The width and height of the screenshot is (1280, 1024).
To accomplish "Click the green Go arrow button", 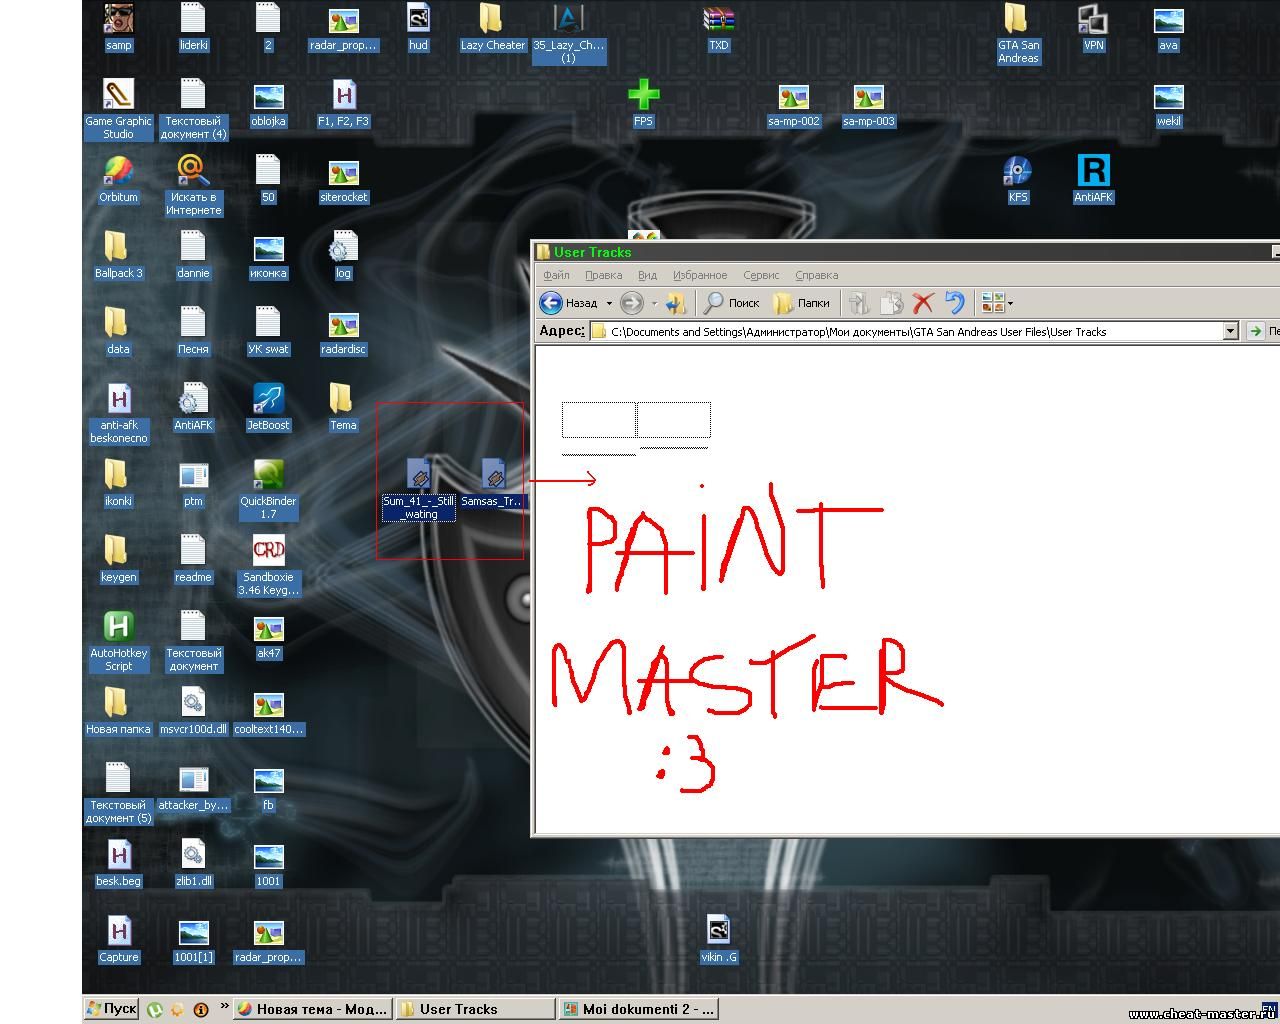I will [1255, 331].
